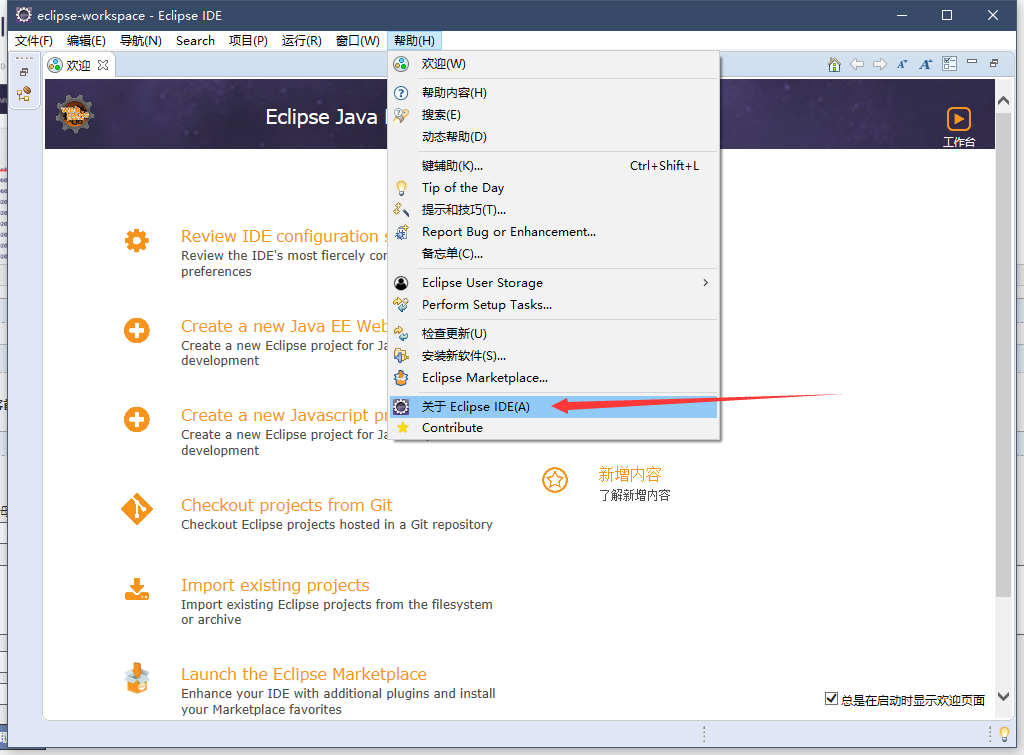1024x755 pixels.
Task: Open Import existing projects link
Action: pyautogui.click(x=275, y=585)
